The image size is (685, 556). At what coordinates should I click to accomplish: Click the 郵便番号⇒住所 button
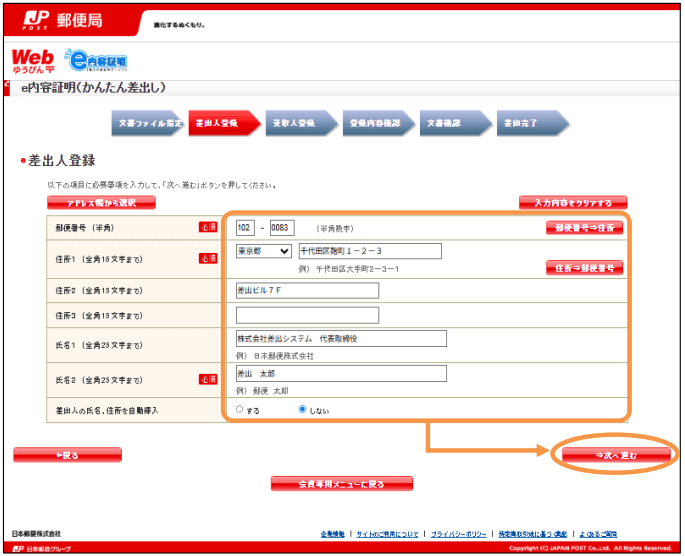point(585,228)
